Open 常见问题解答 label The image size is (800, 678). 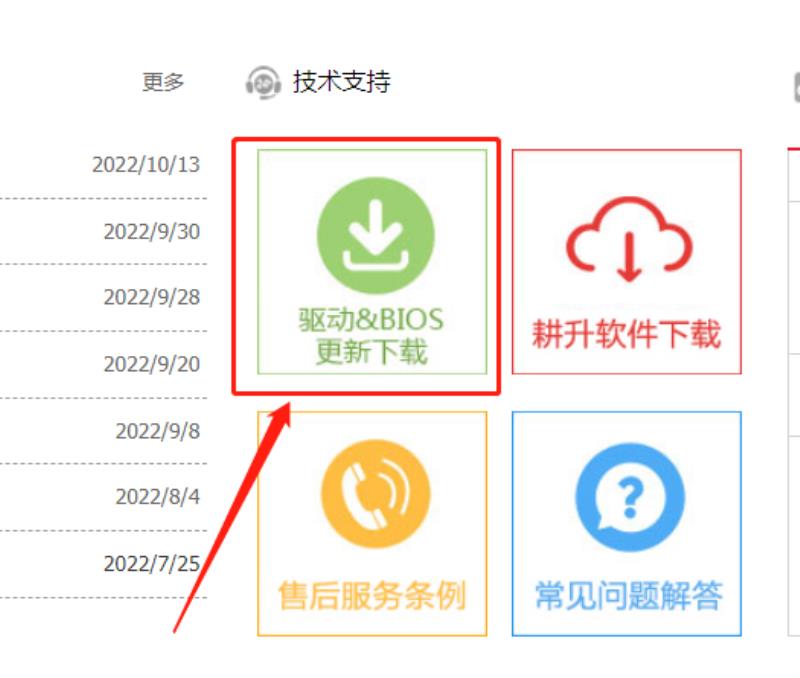(x=629, y=595)
